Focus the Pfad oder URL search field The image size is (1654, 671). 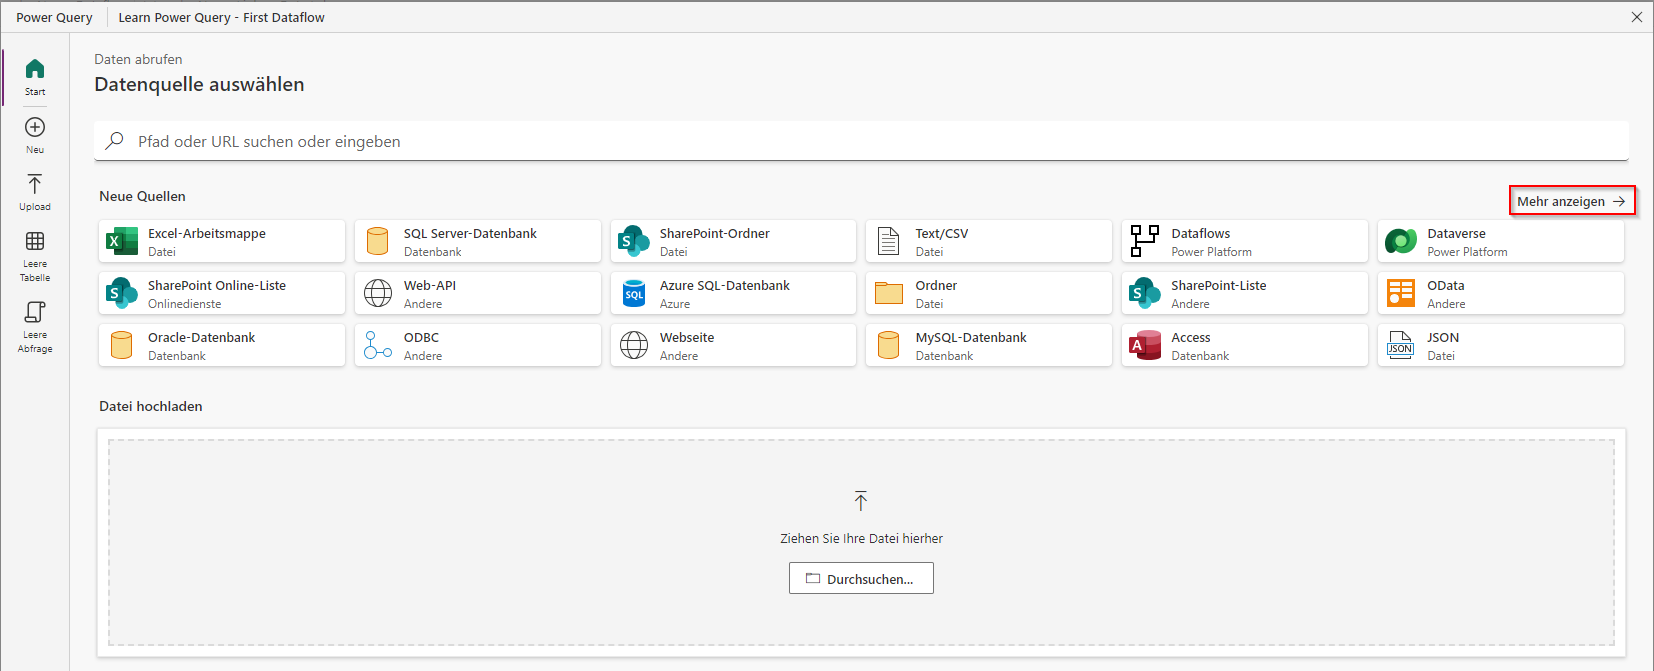861,141
